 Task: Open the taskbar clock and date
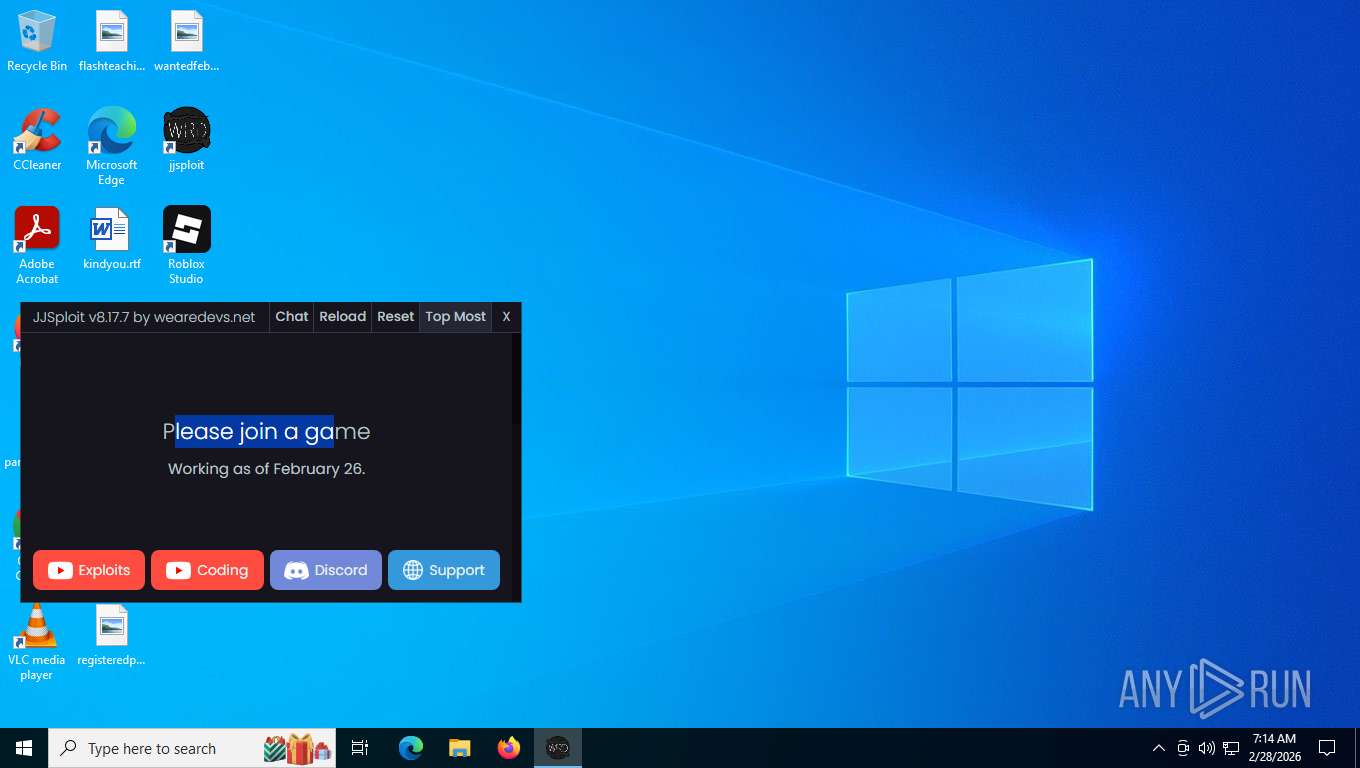pos(1274,748)
